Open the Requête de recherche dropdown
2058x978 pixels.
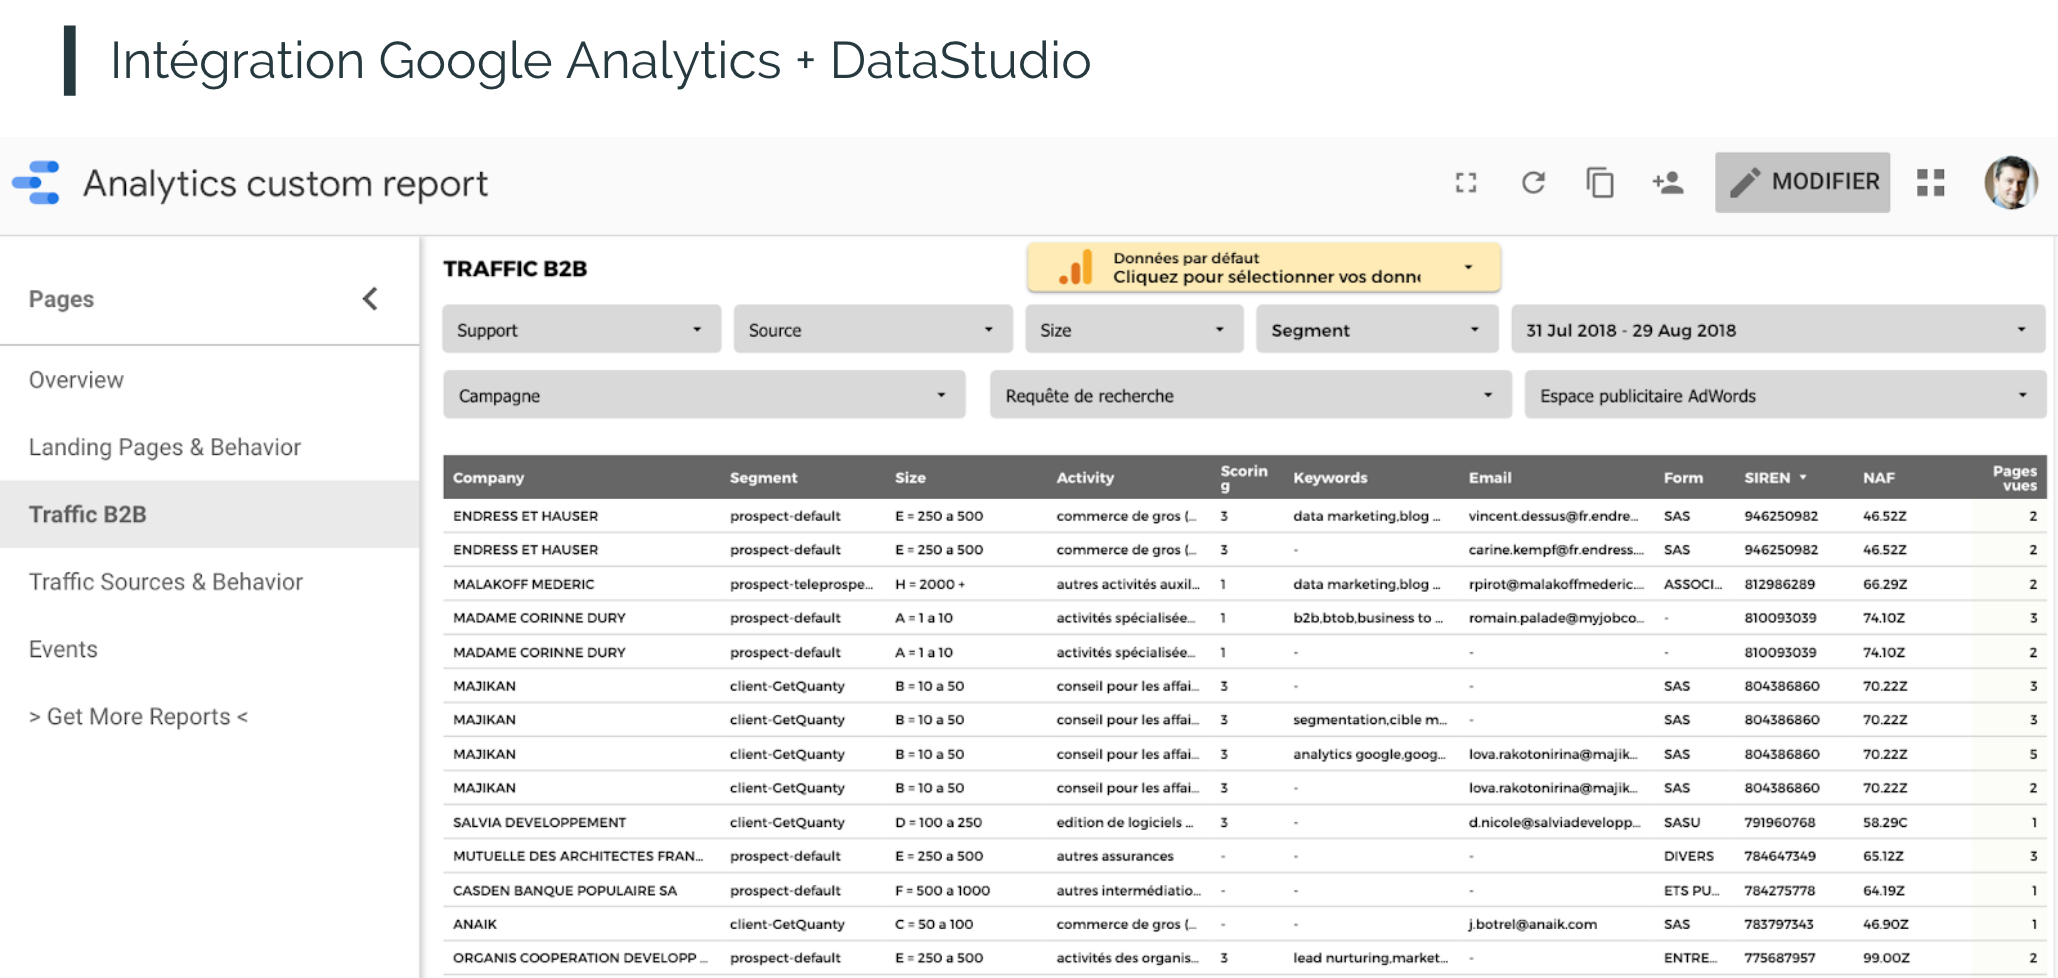(1250, 395)
